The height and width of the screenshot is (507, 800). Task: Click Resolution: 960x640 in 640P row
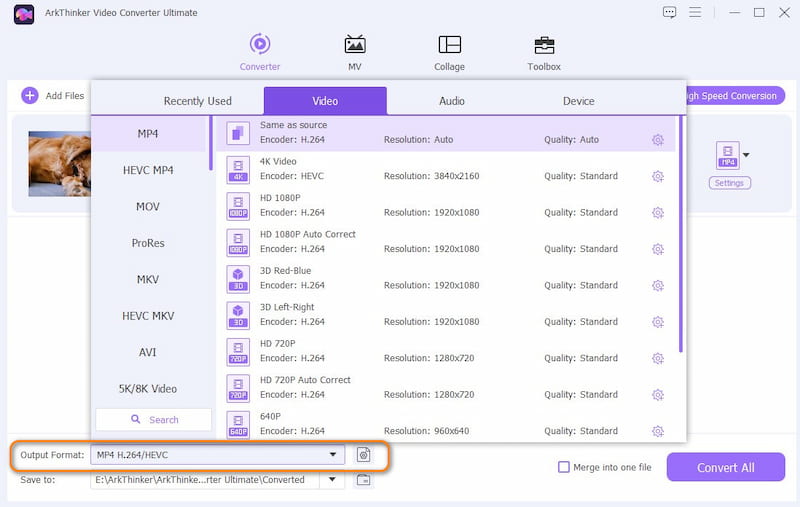(x=427, y=431)
